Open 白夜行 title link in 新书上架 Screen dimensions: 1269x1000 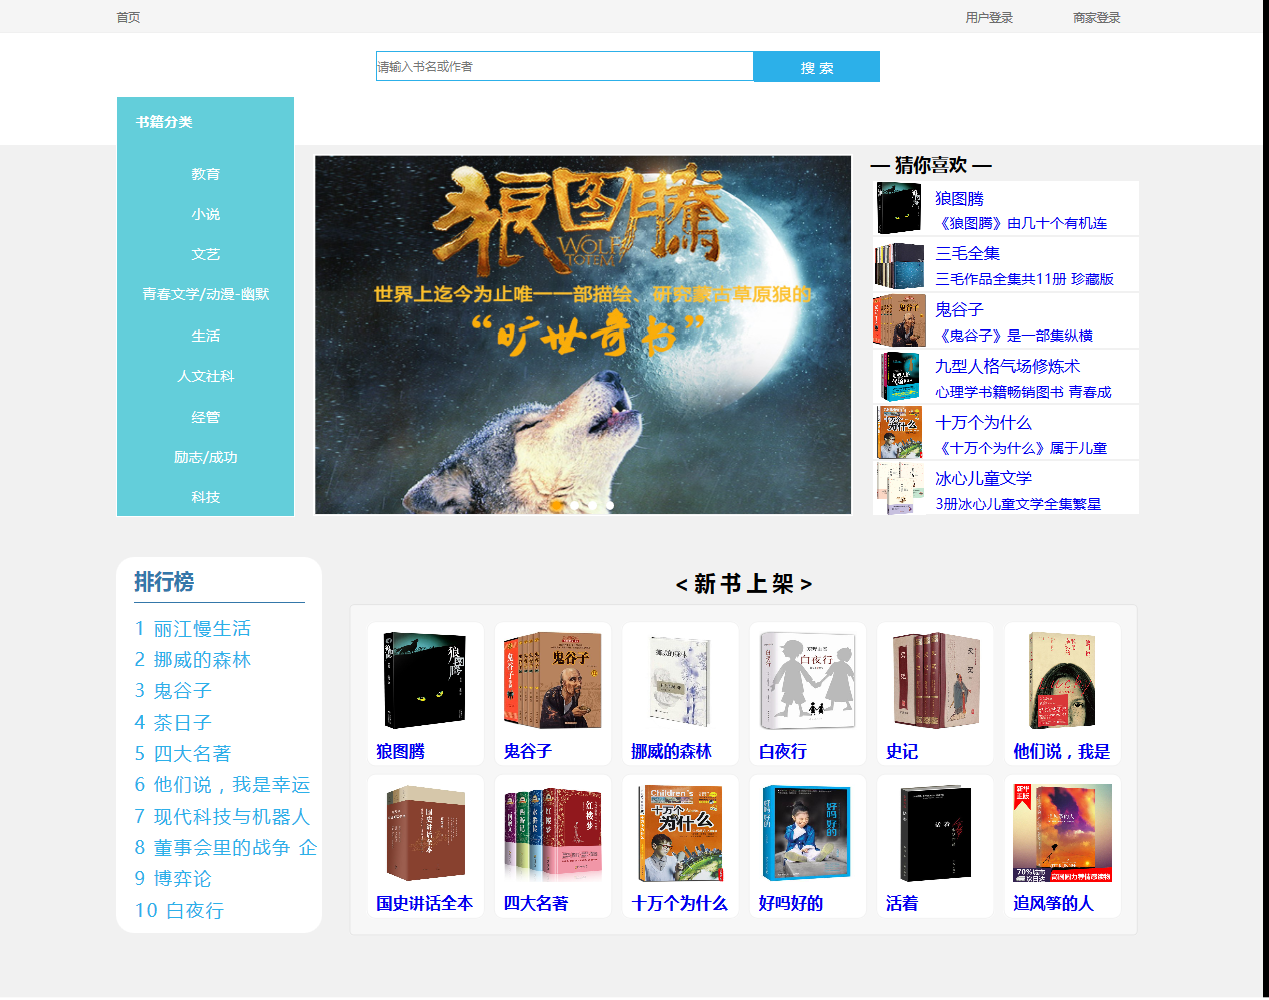[782, 751]
